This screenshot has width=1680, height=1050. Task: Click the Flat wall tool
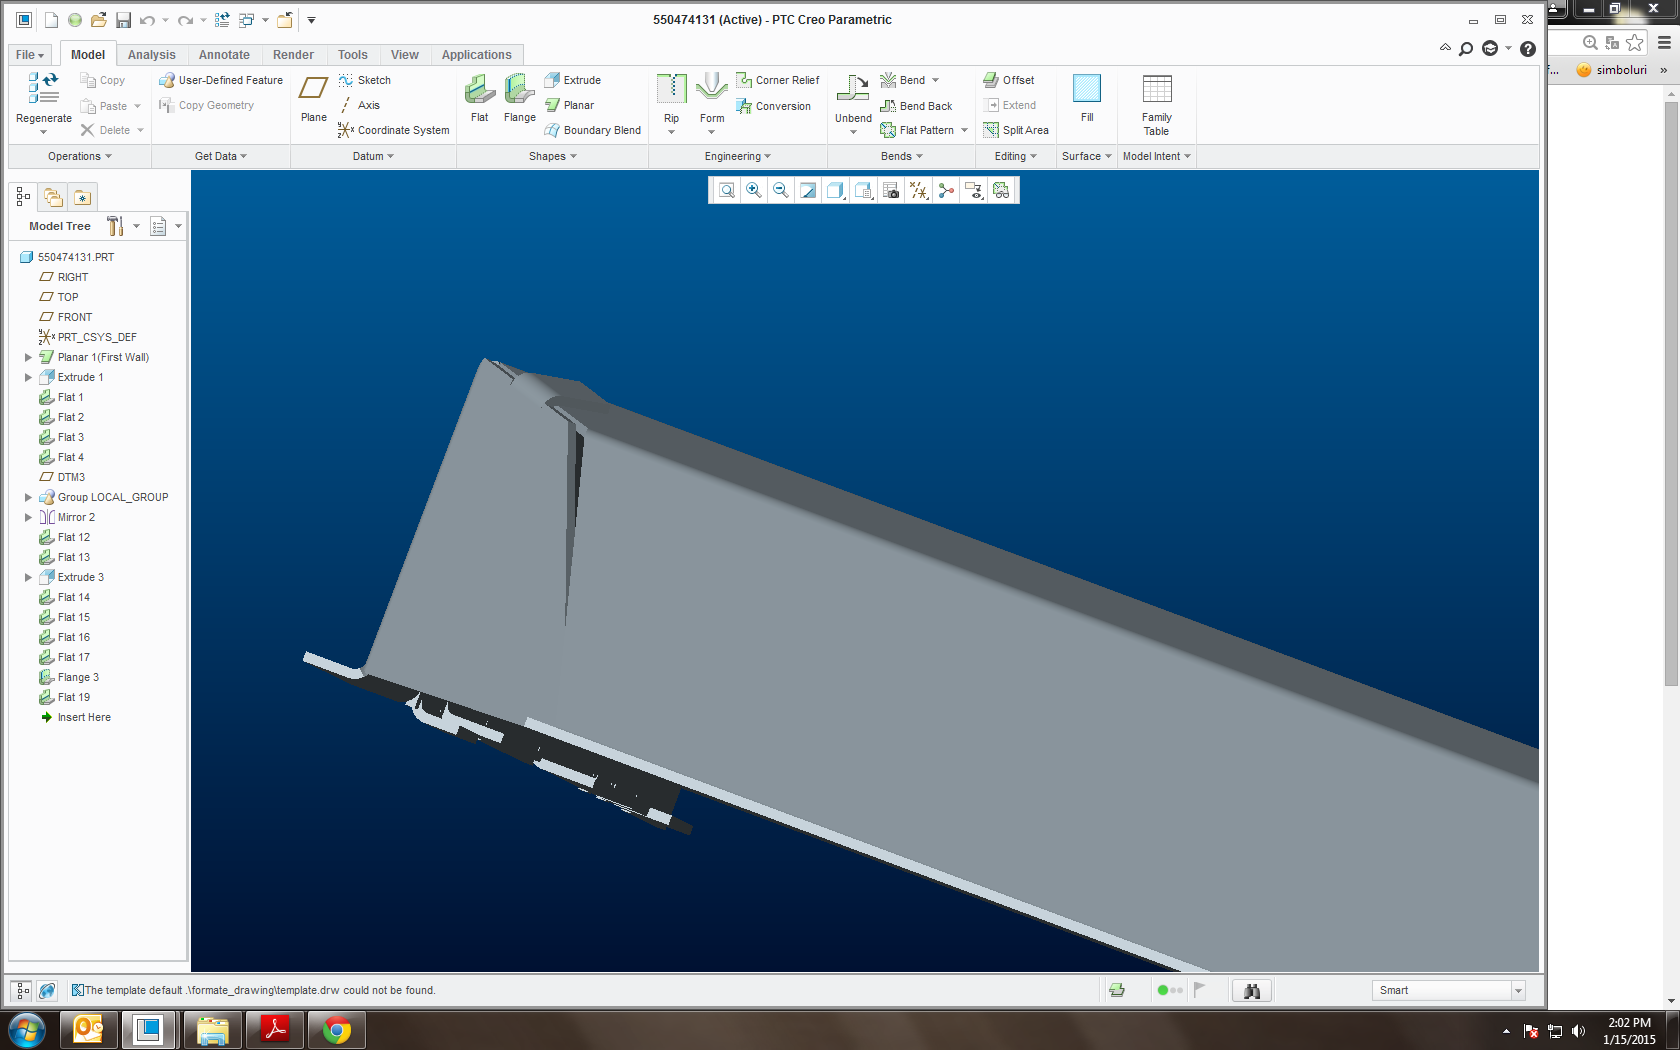pyautogui.click(x=480, y=98)
